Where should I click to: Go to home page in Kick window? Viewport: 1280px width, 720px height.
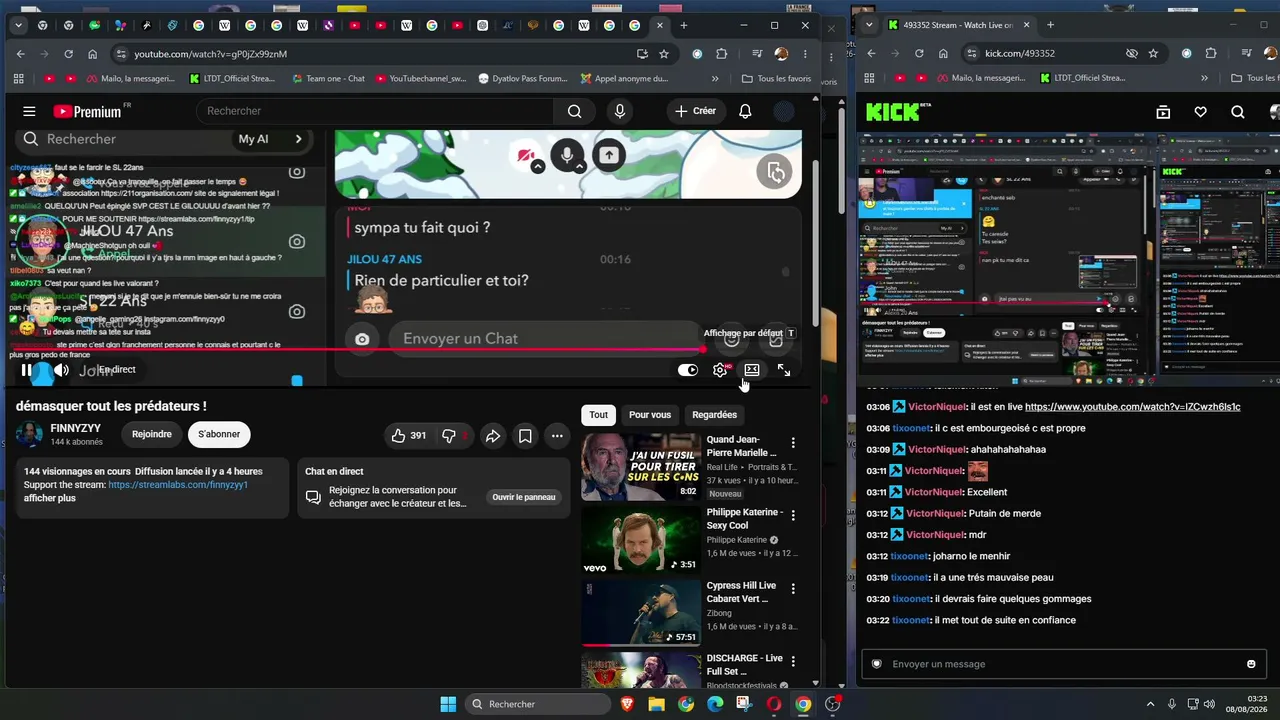coord(943,53)
